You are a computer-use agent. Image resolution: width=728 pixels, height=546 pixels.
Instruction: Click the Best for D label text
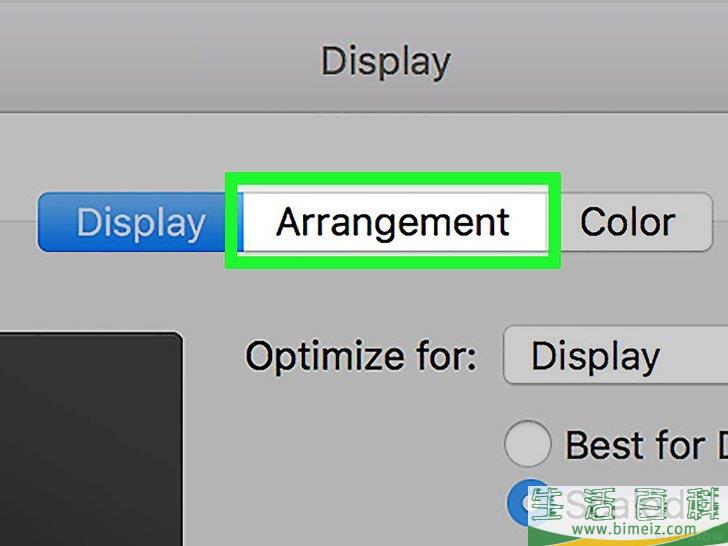646,444
